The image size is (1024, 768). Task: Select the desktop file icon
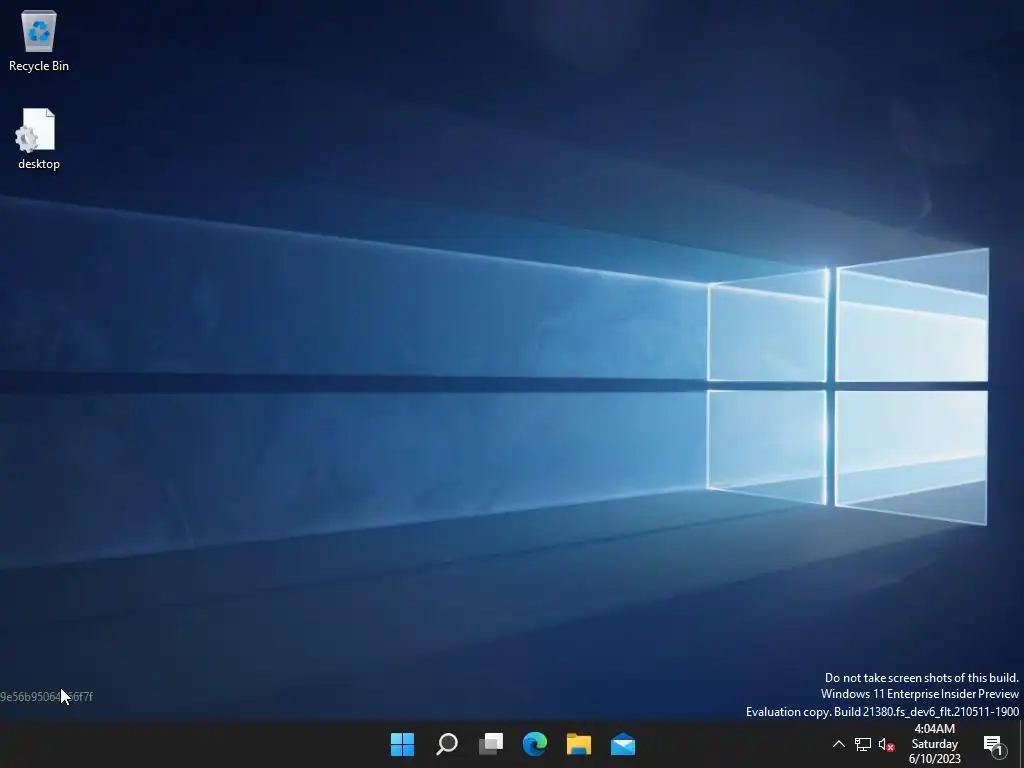39,139
